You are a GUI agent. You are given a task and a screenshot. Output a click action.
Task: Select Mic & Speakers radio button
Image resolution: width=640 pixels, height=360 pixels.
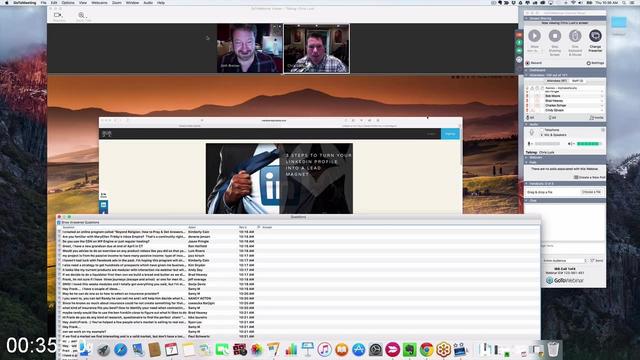(x=542, y=135)
